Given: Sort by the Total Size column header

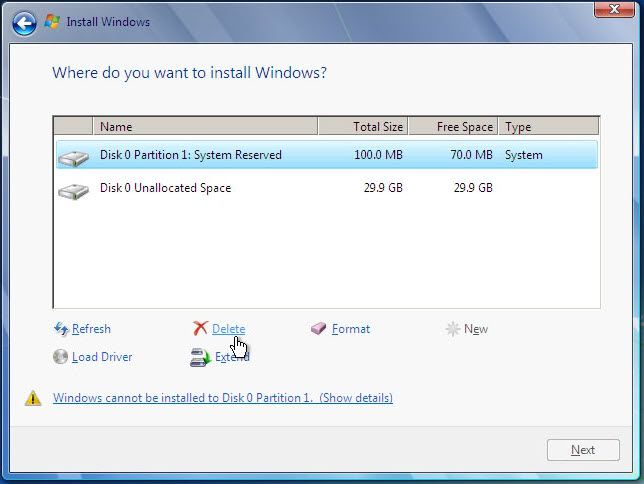Looking at the screenshot, I should (363, 127).
